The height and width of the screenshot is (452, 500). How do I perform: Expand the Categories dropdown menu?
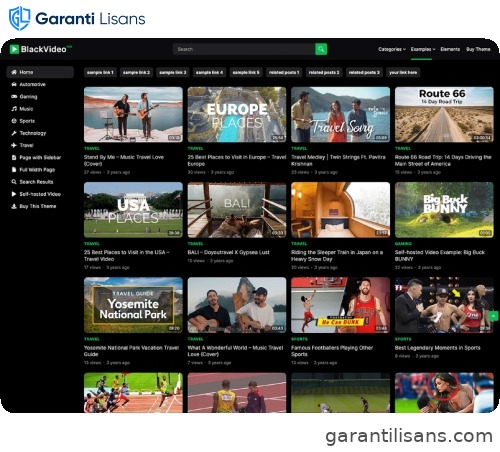[x=392, y=49]
